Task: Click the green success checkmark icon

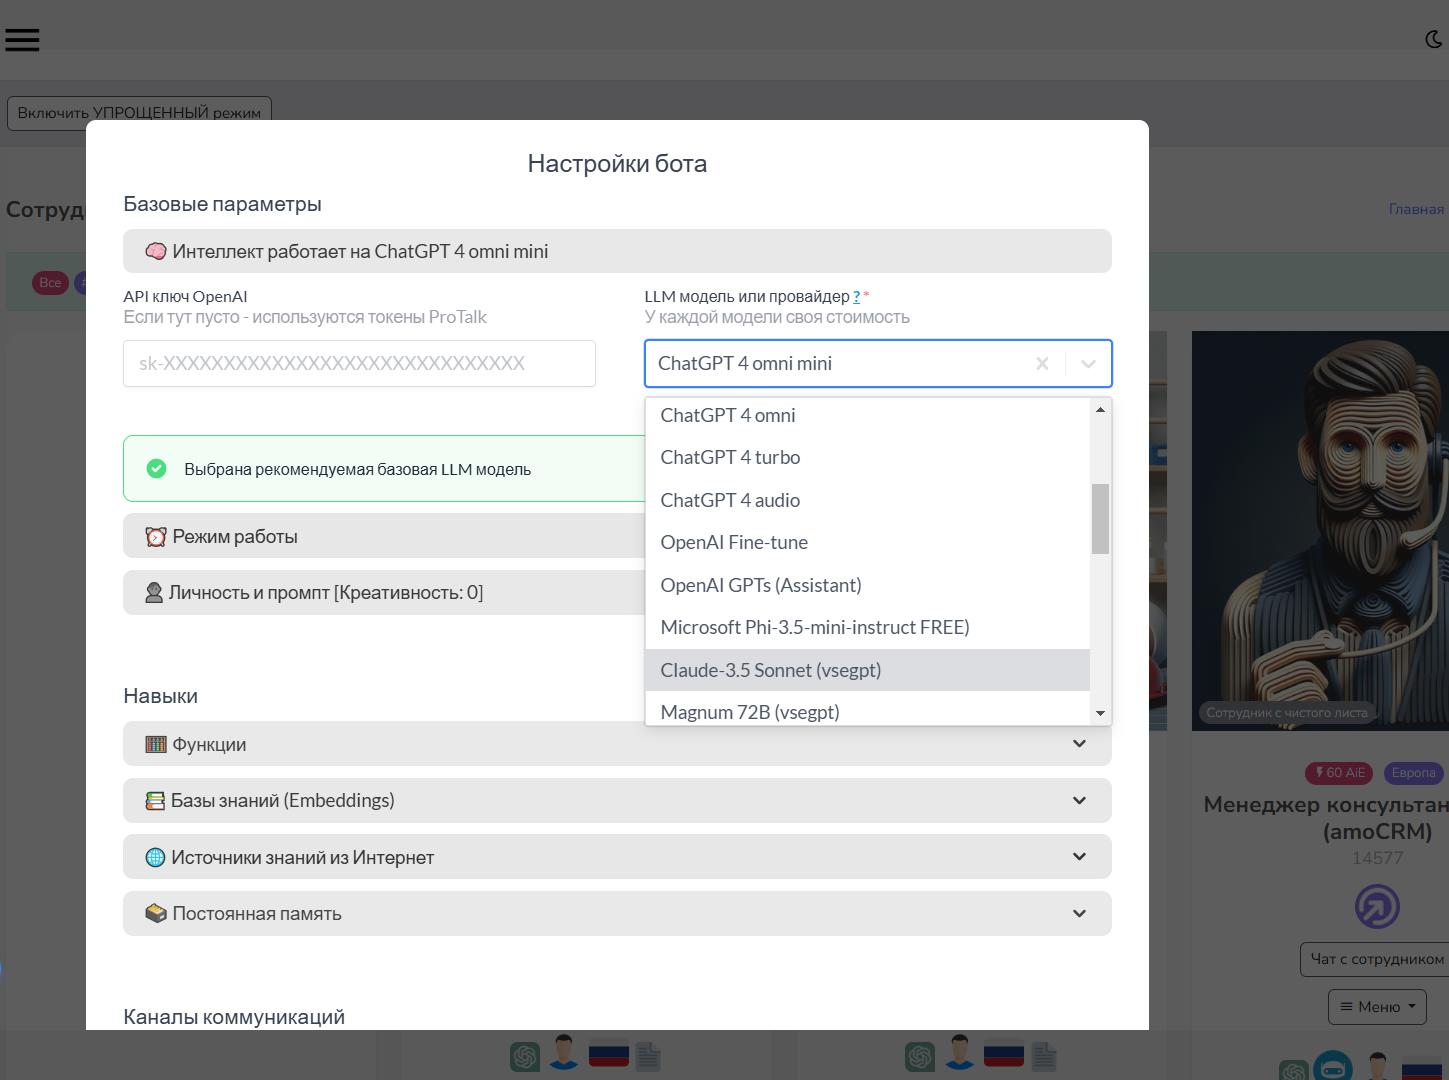Action: [x=157, y=469]
